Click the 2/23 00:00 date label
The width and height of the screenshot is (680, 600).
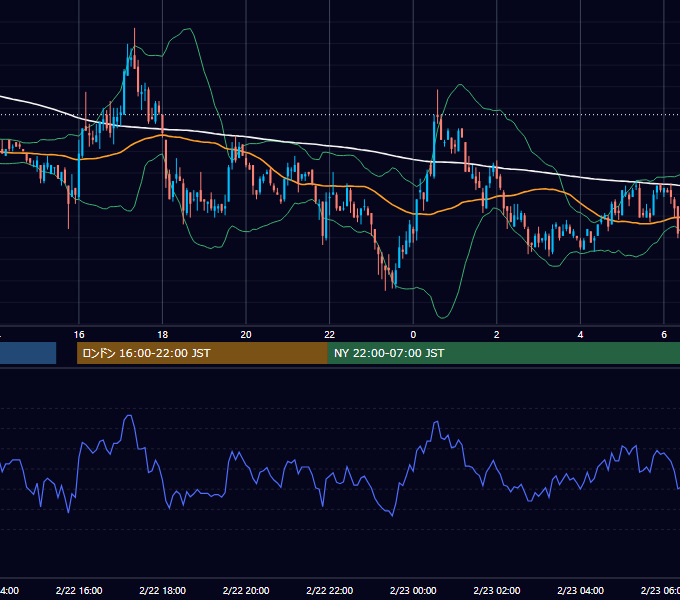[413, 590]
